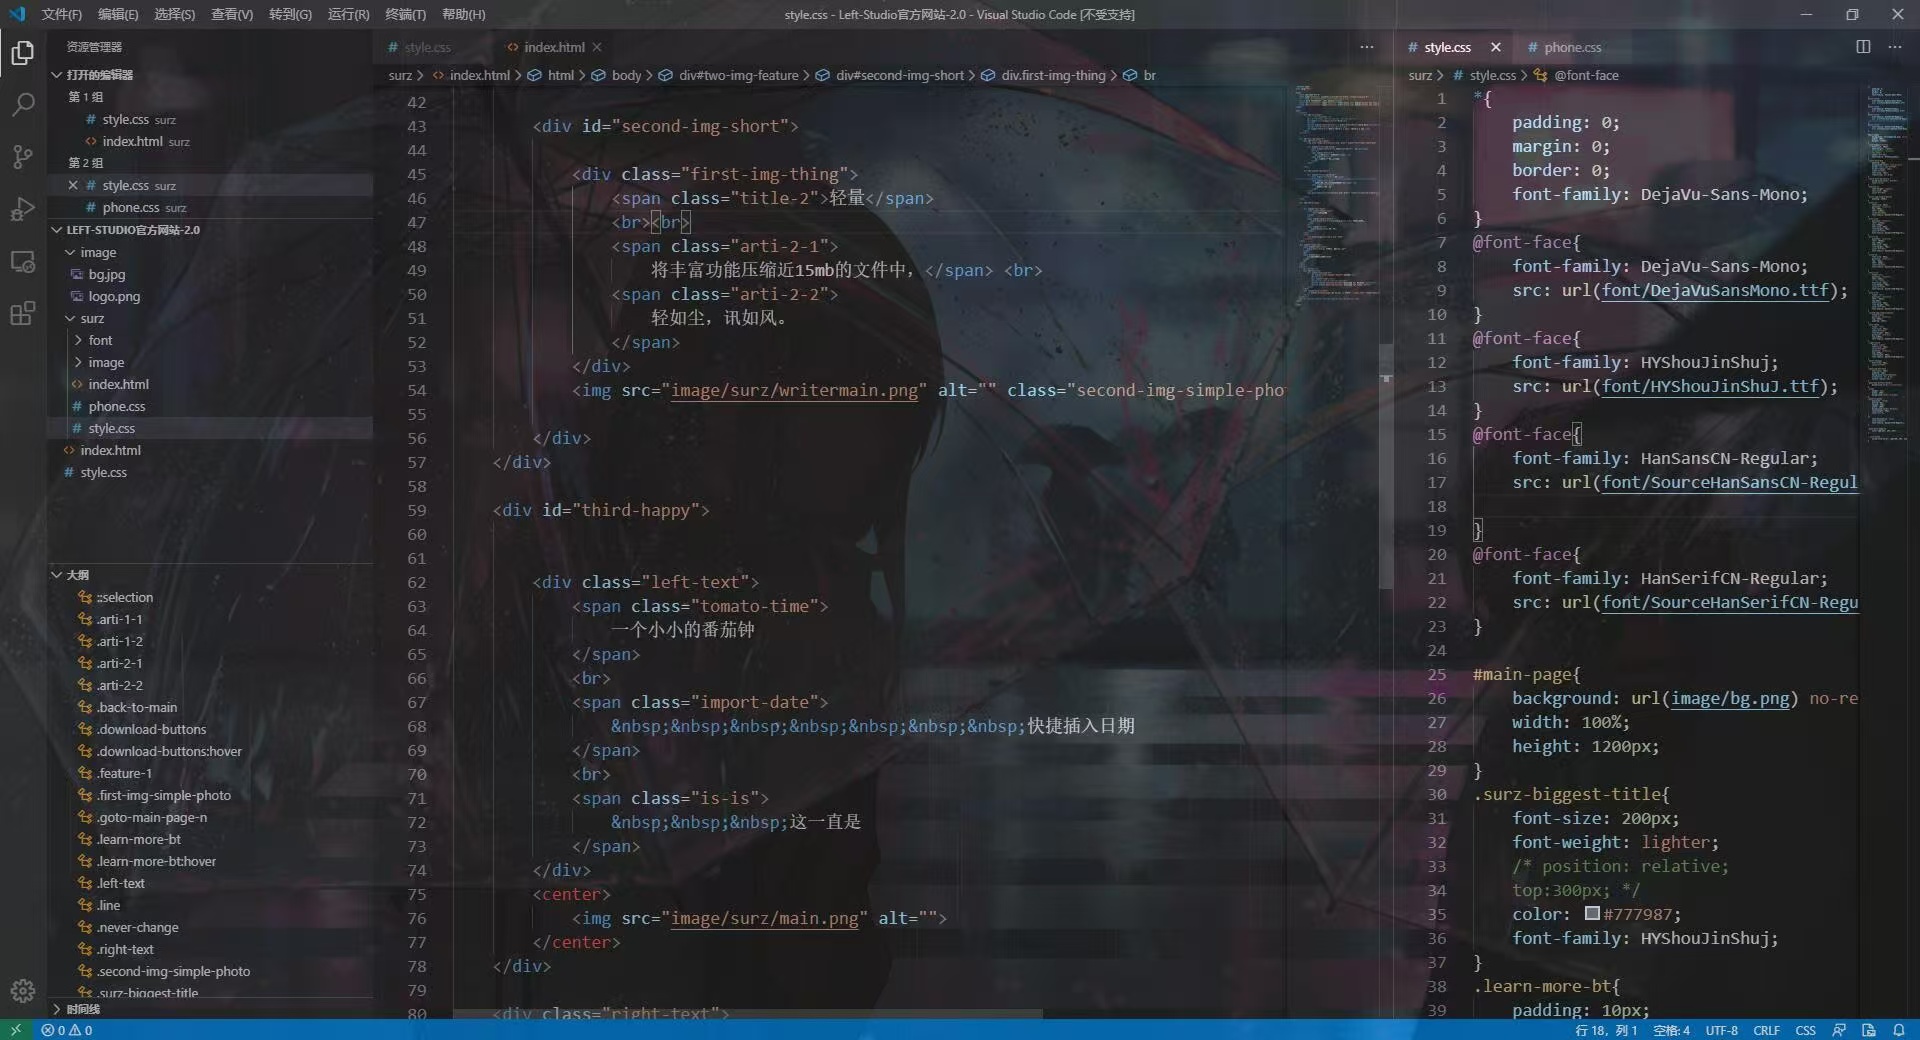The image size is (1920, 1040).
Task: Open the Manage gear settings menu
Action: (23, 990)
